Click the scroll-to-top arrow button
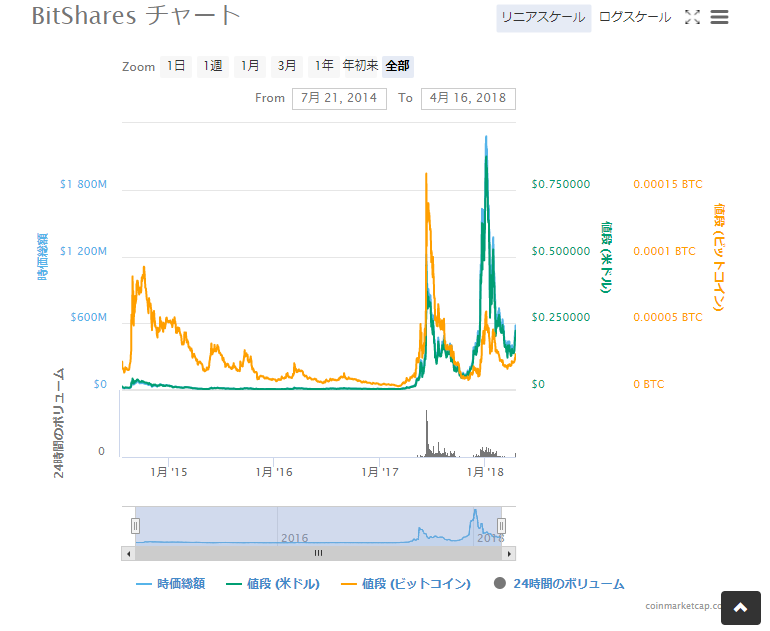 pos(741,608)
